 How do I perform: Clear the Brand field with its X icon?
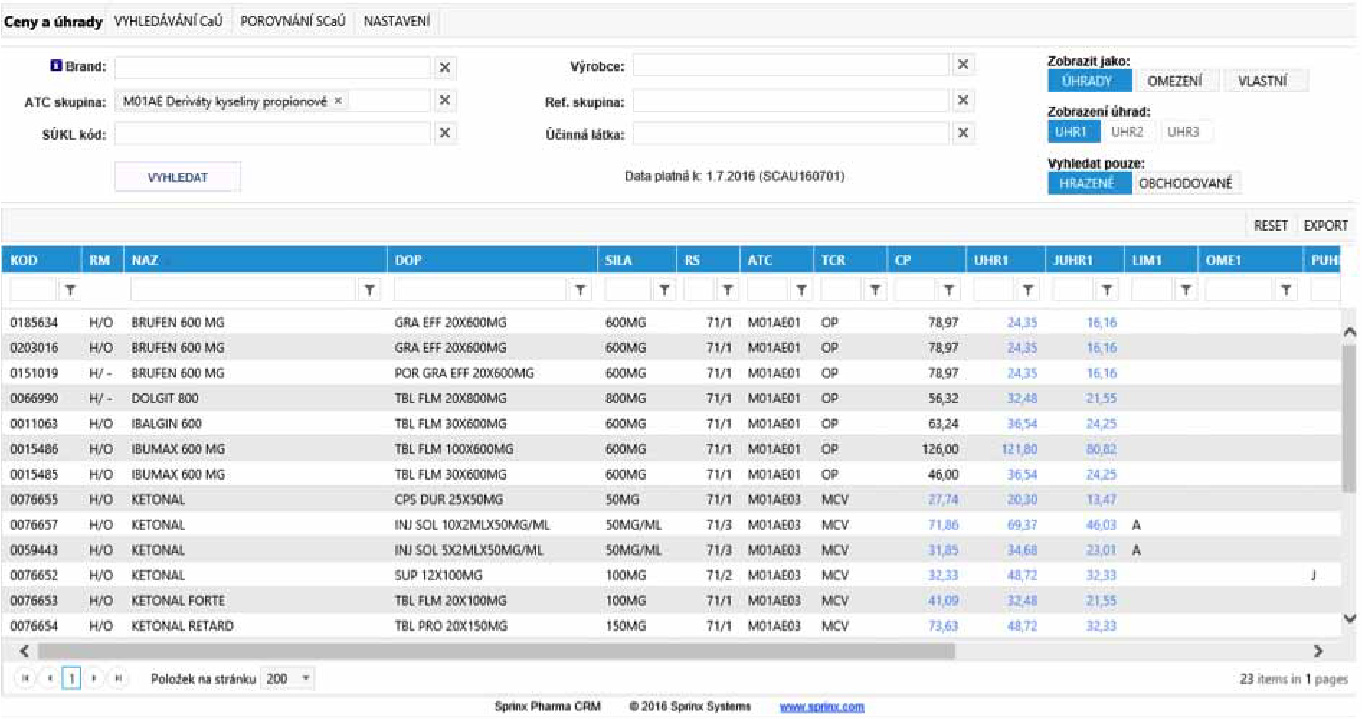(446, 67)
